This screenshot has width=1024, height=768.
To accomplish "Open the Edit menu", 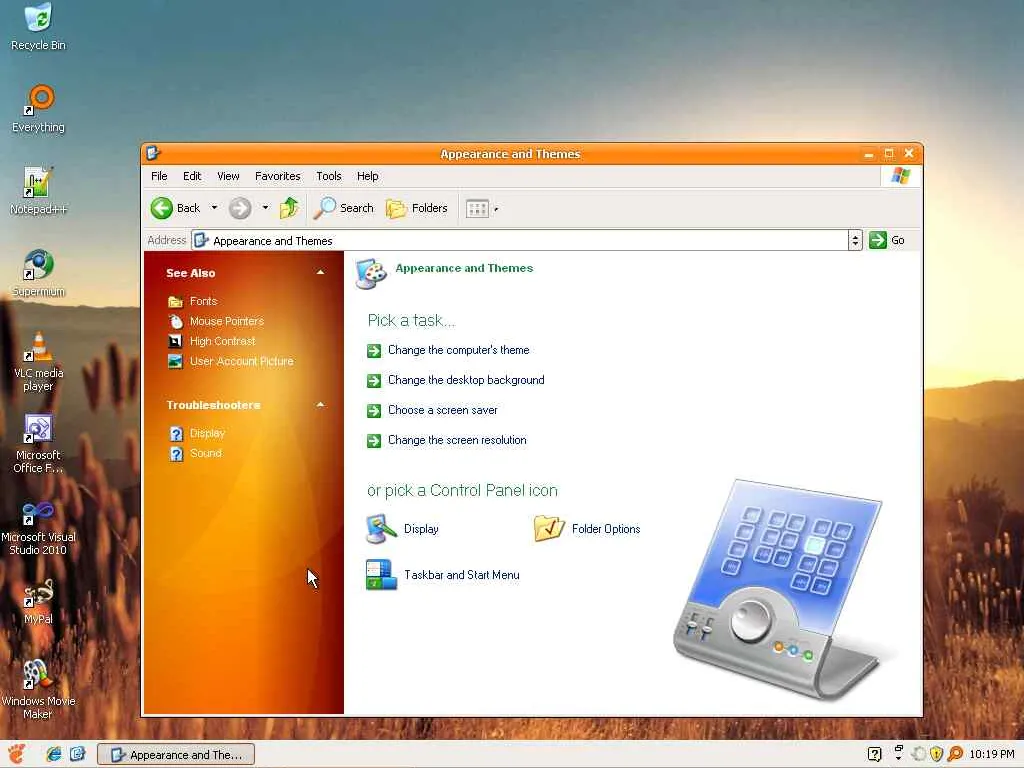I will click(192, 176).
